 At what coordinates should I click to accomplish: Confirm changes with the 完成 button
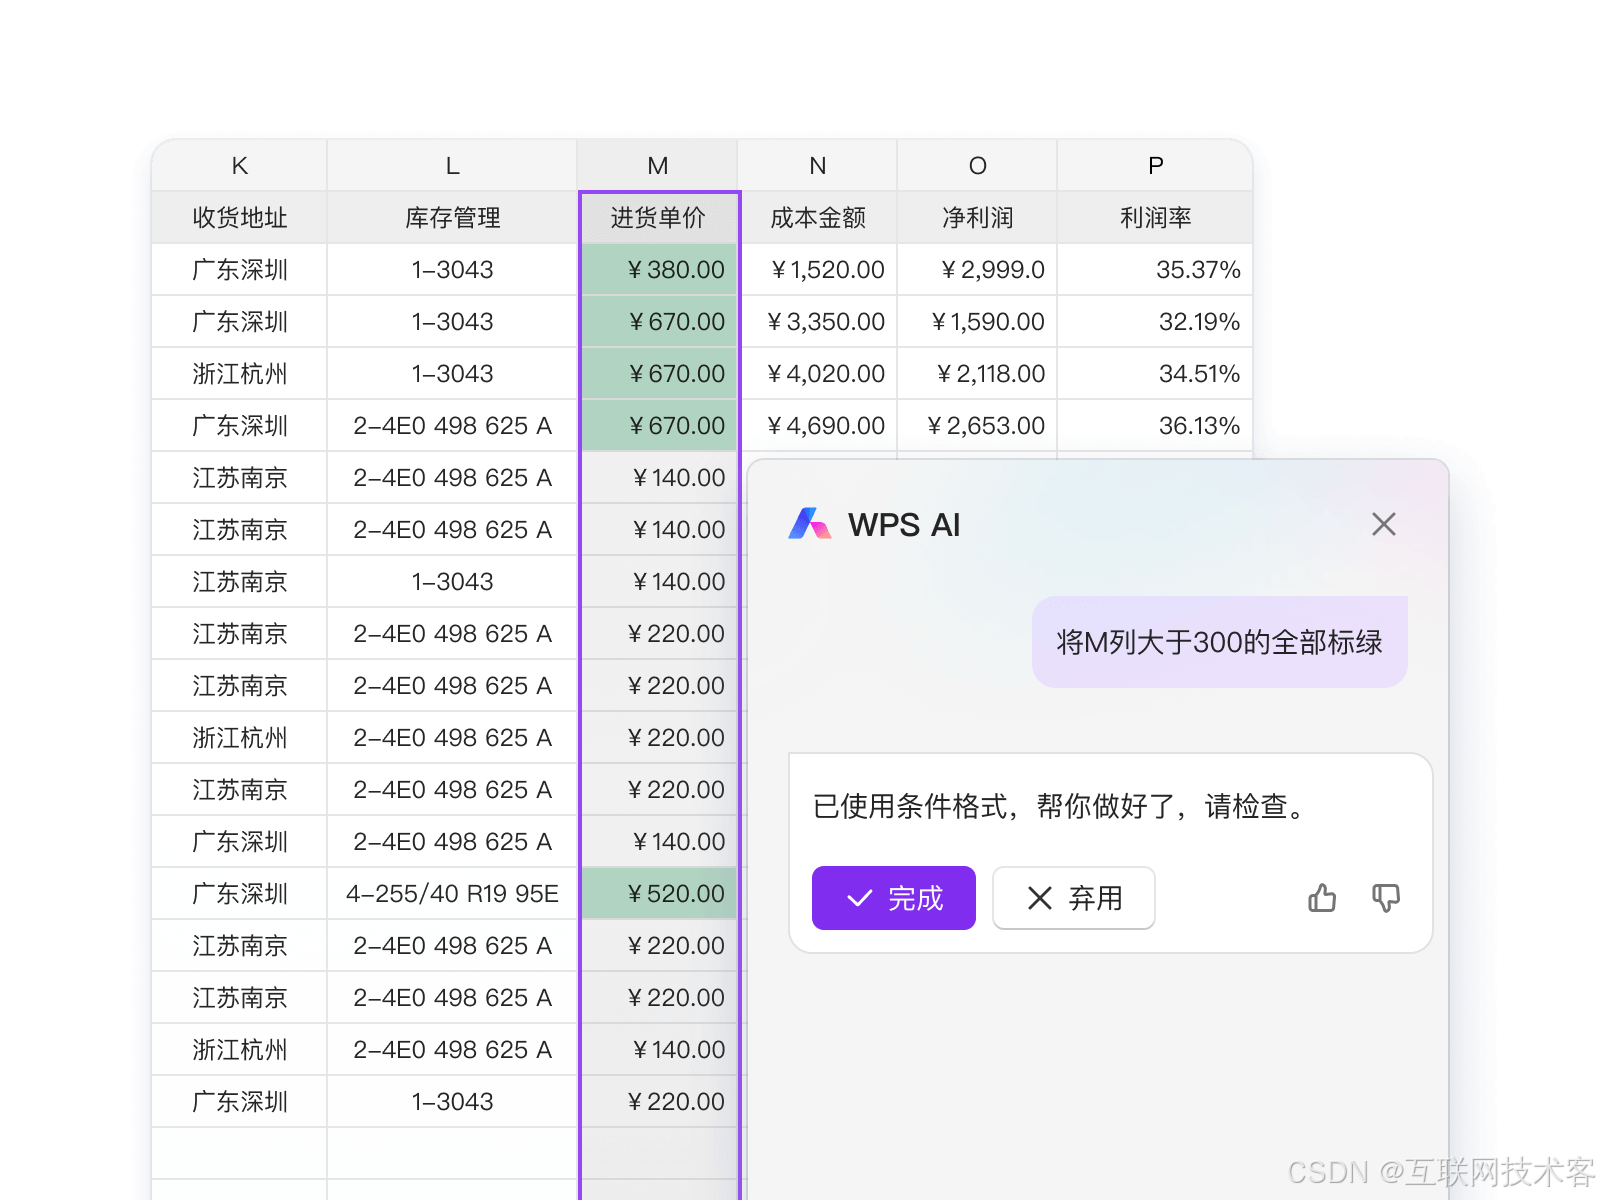point(894,898)
